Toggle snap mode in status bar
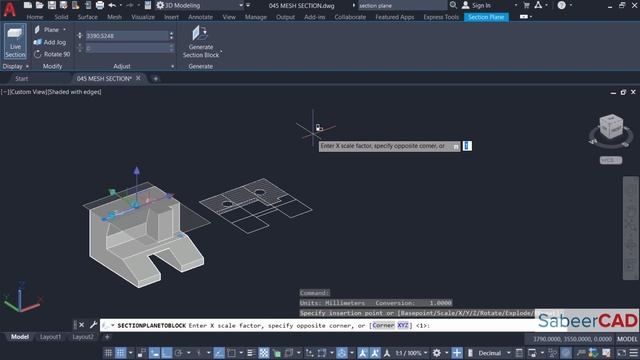The height and width of the screenshot is (360, 640). point(121,353)
